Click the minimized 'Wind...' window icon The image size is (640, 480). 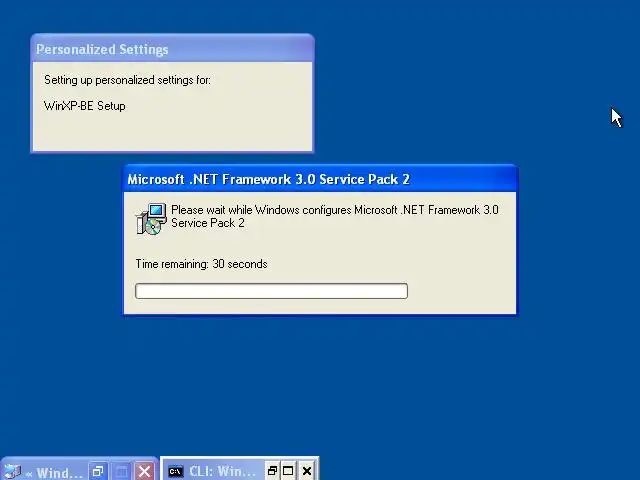point(12,471)
